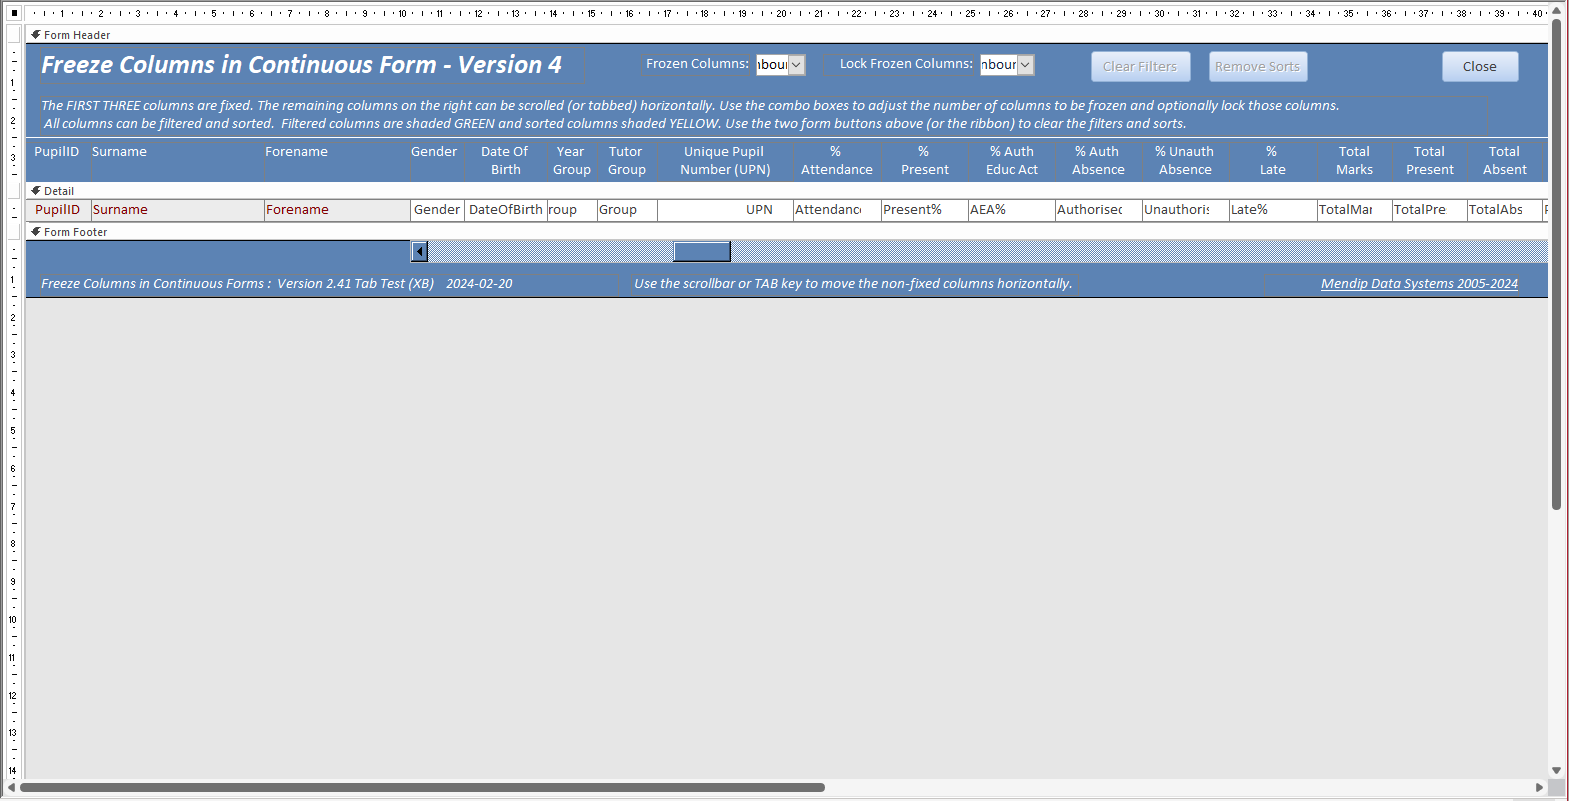
Task: Select the Unique Pupil Number header label
Action: (x=725, y=161)
